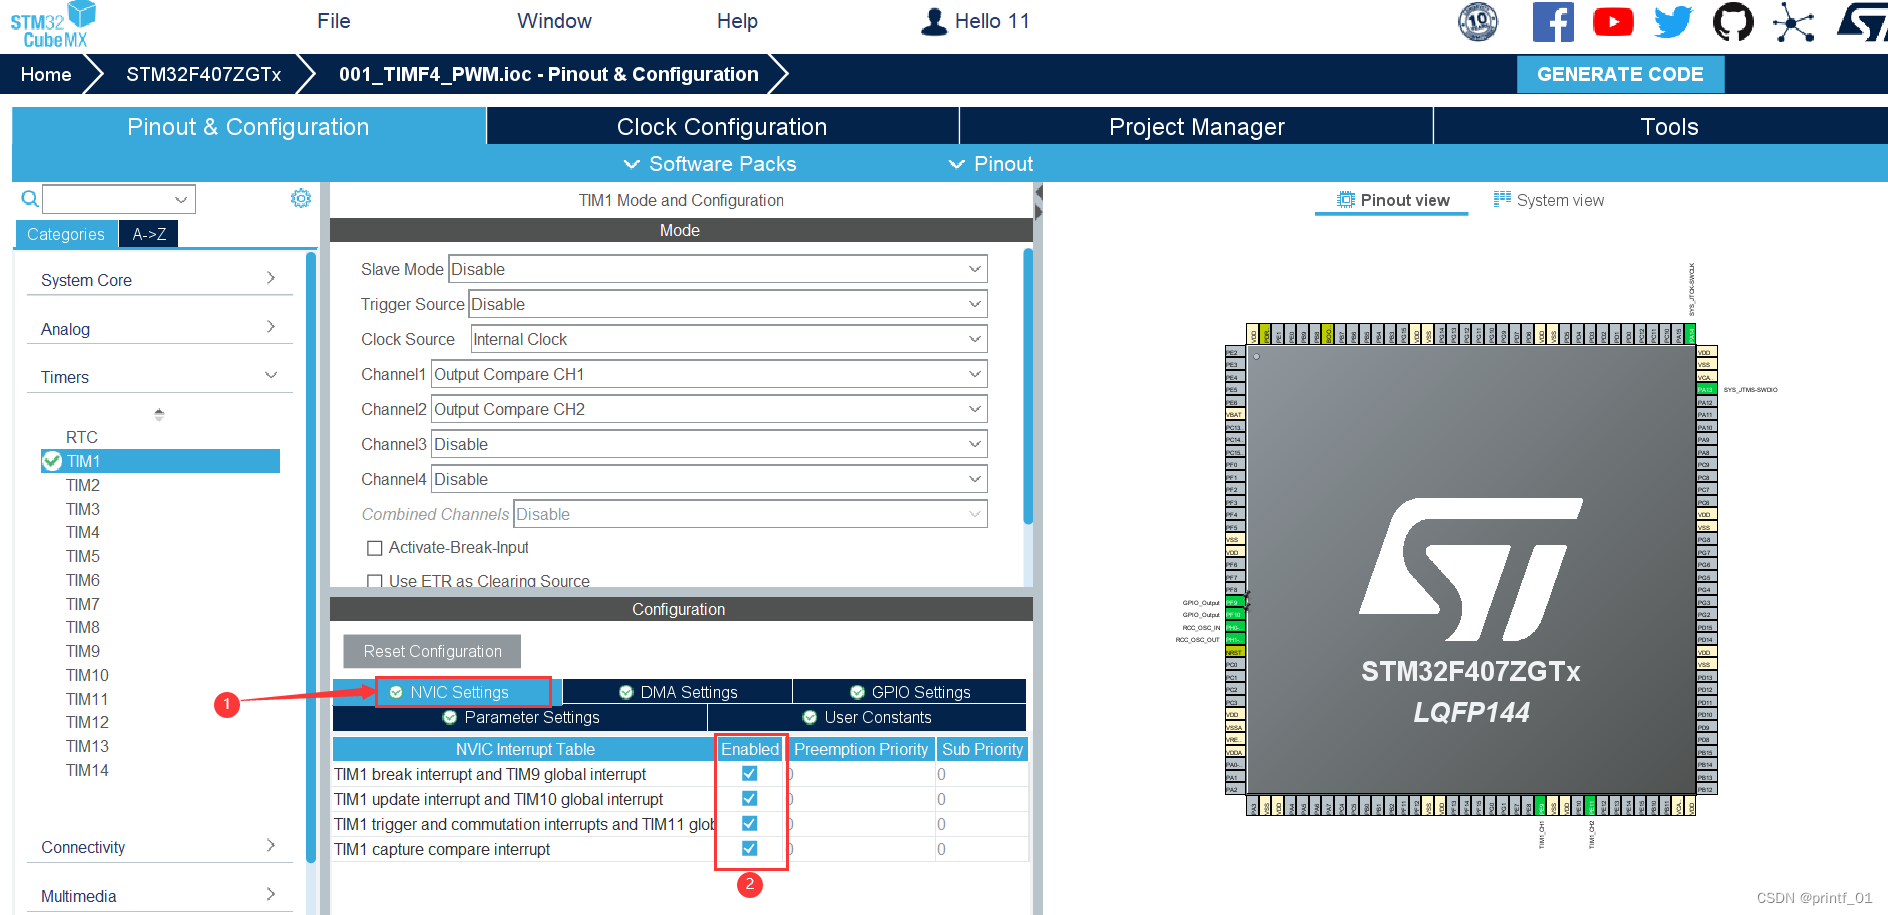
Task: Click GPIO Settings green check icon
Action: coord(857,692)
